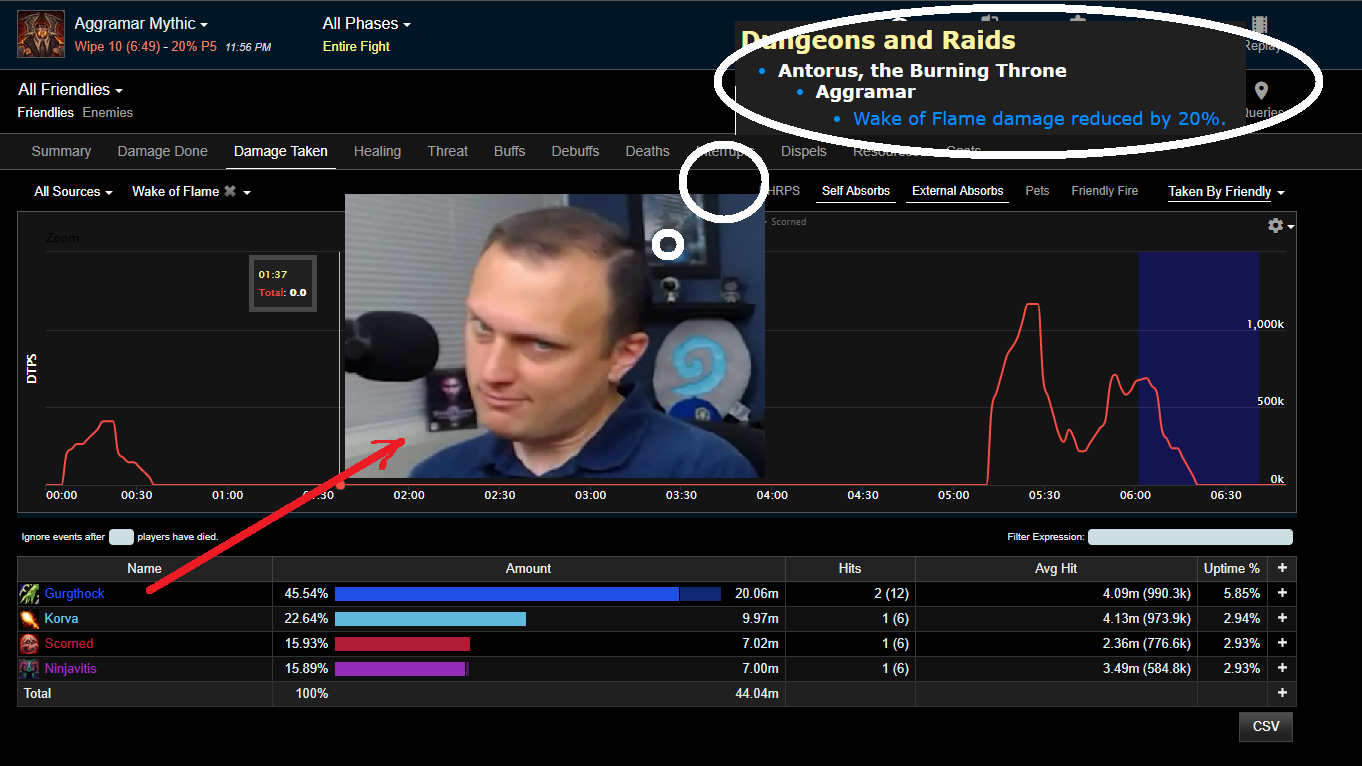This screenshot has width=1362, height=766.
Task: Open Korva's player link
Action: pyautogui.click(x=61, y=619)
